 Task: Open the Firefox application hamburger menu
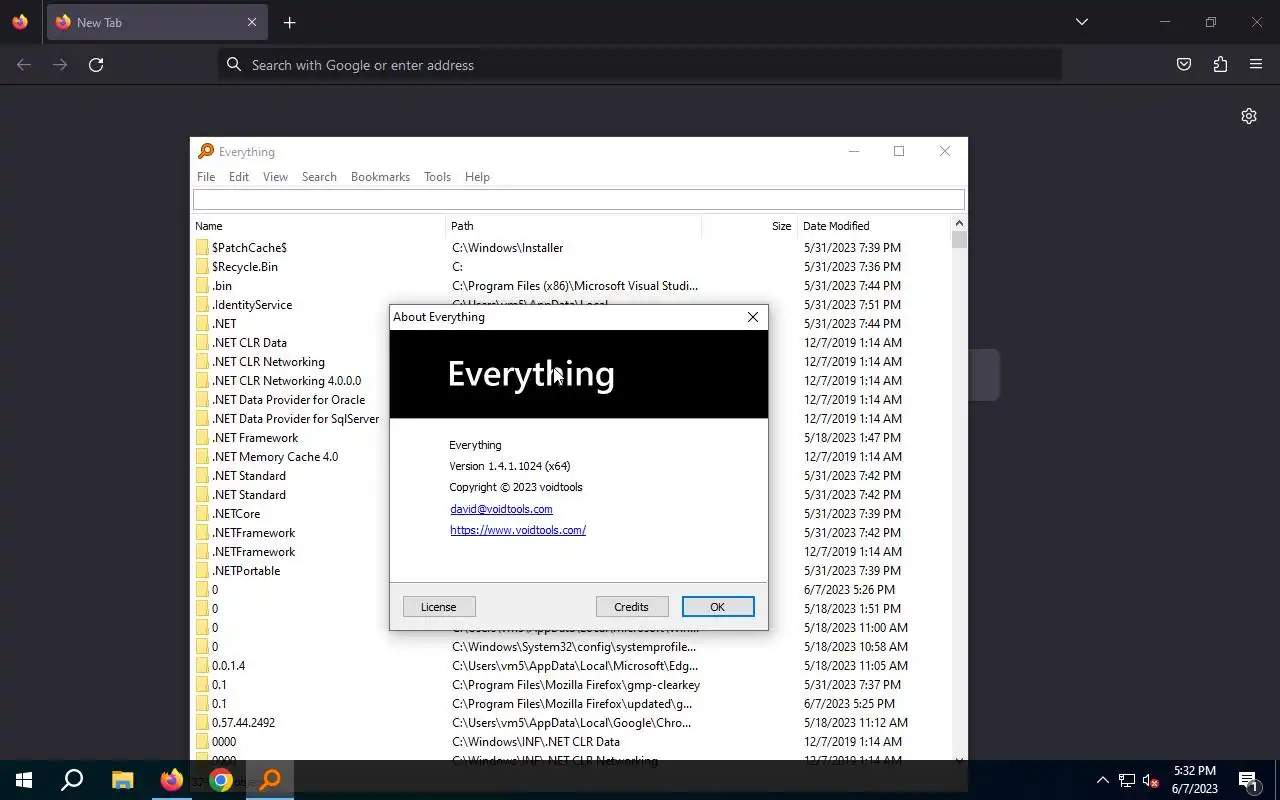click(x=1256, y=65)
